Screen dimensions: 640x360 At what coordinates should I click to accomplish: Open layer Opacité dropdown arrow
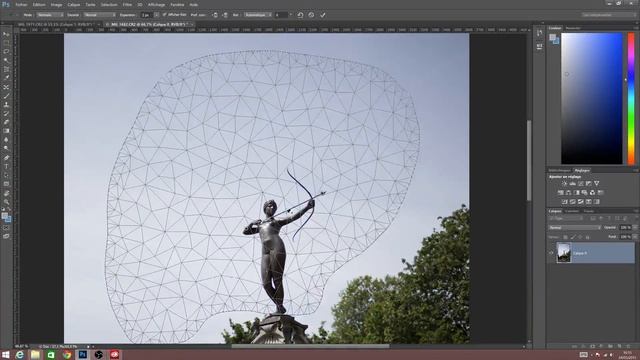click(636, 227)
